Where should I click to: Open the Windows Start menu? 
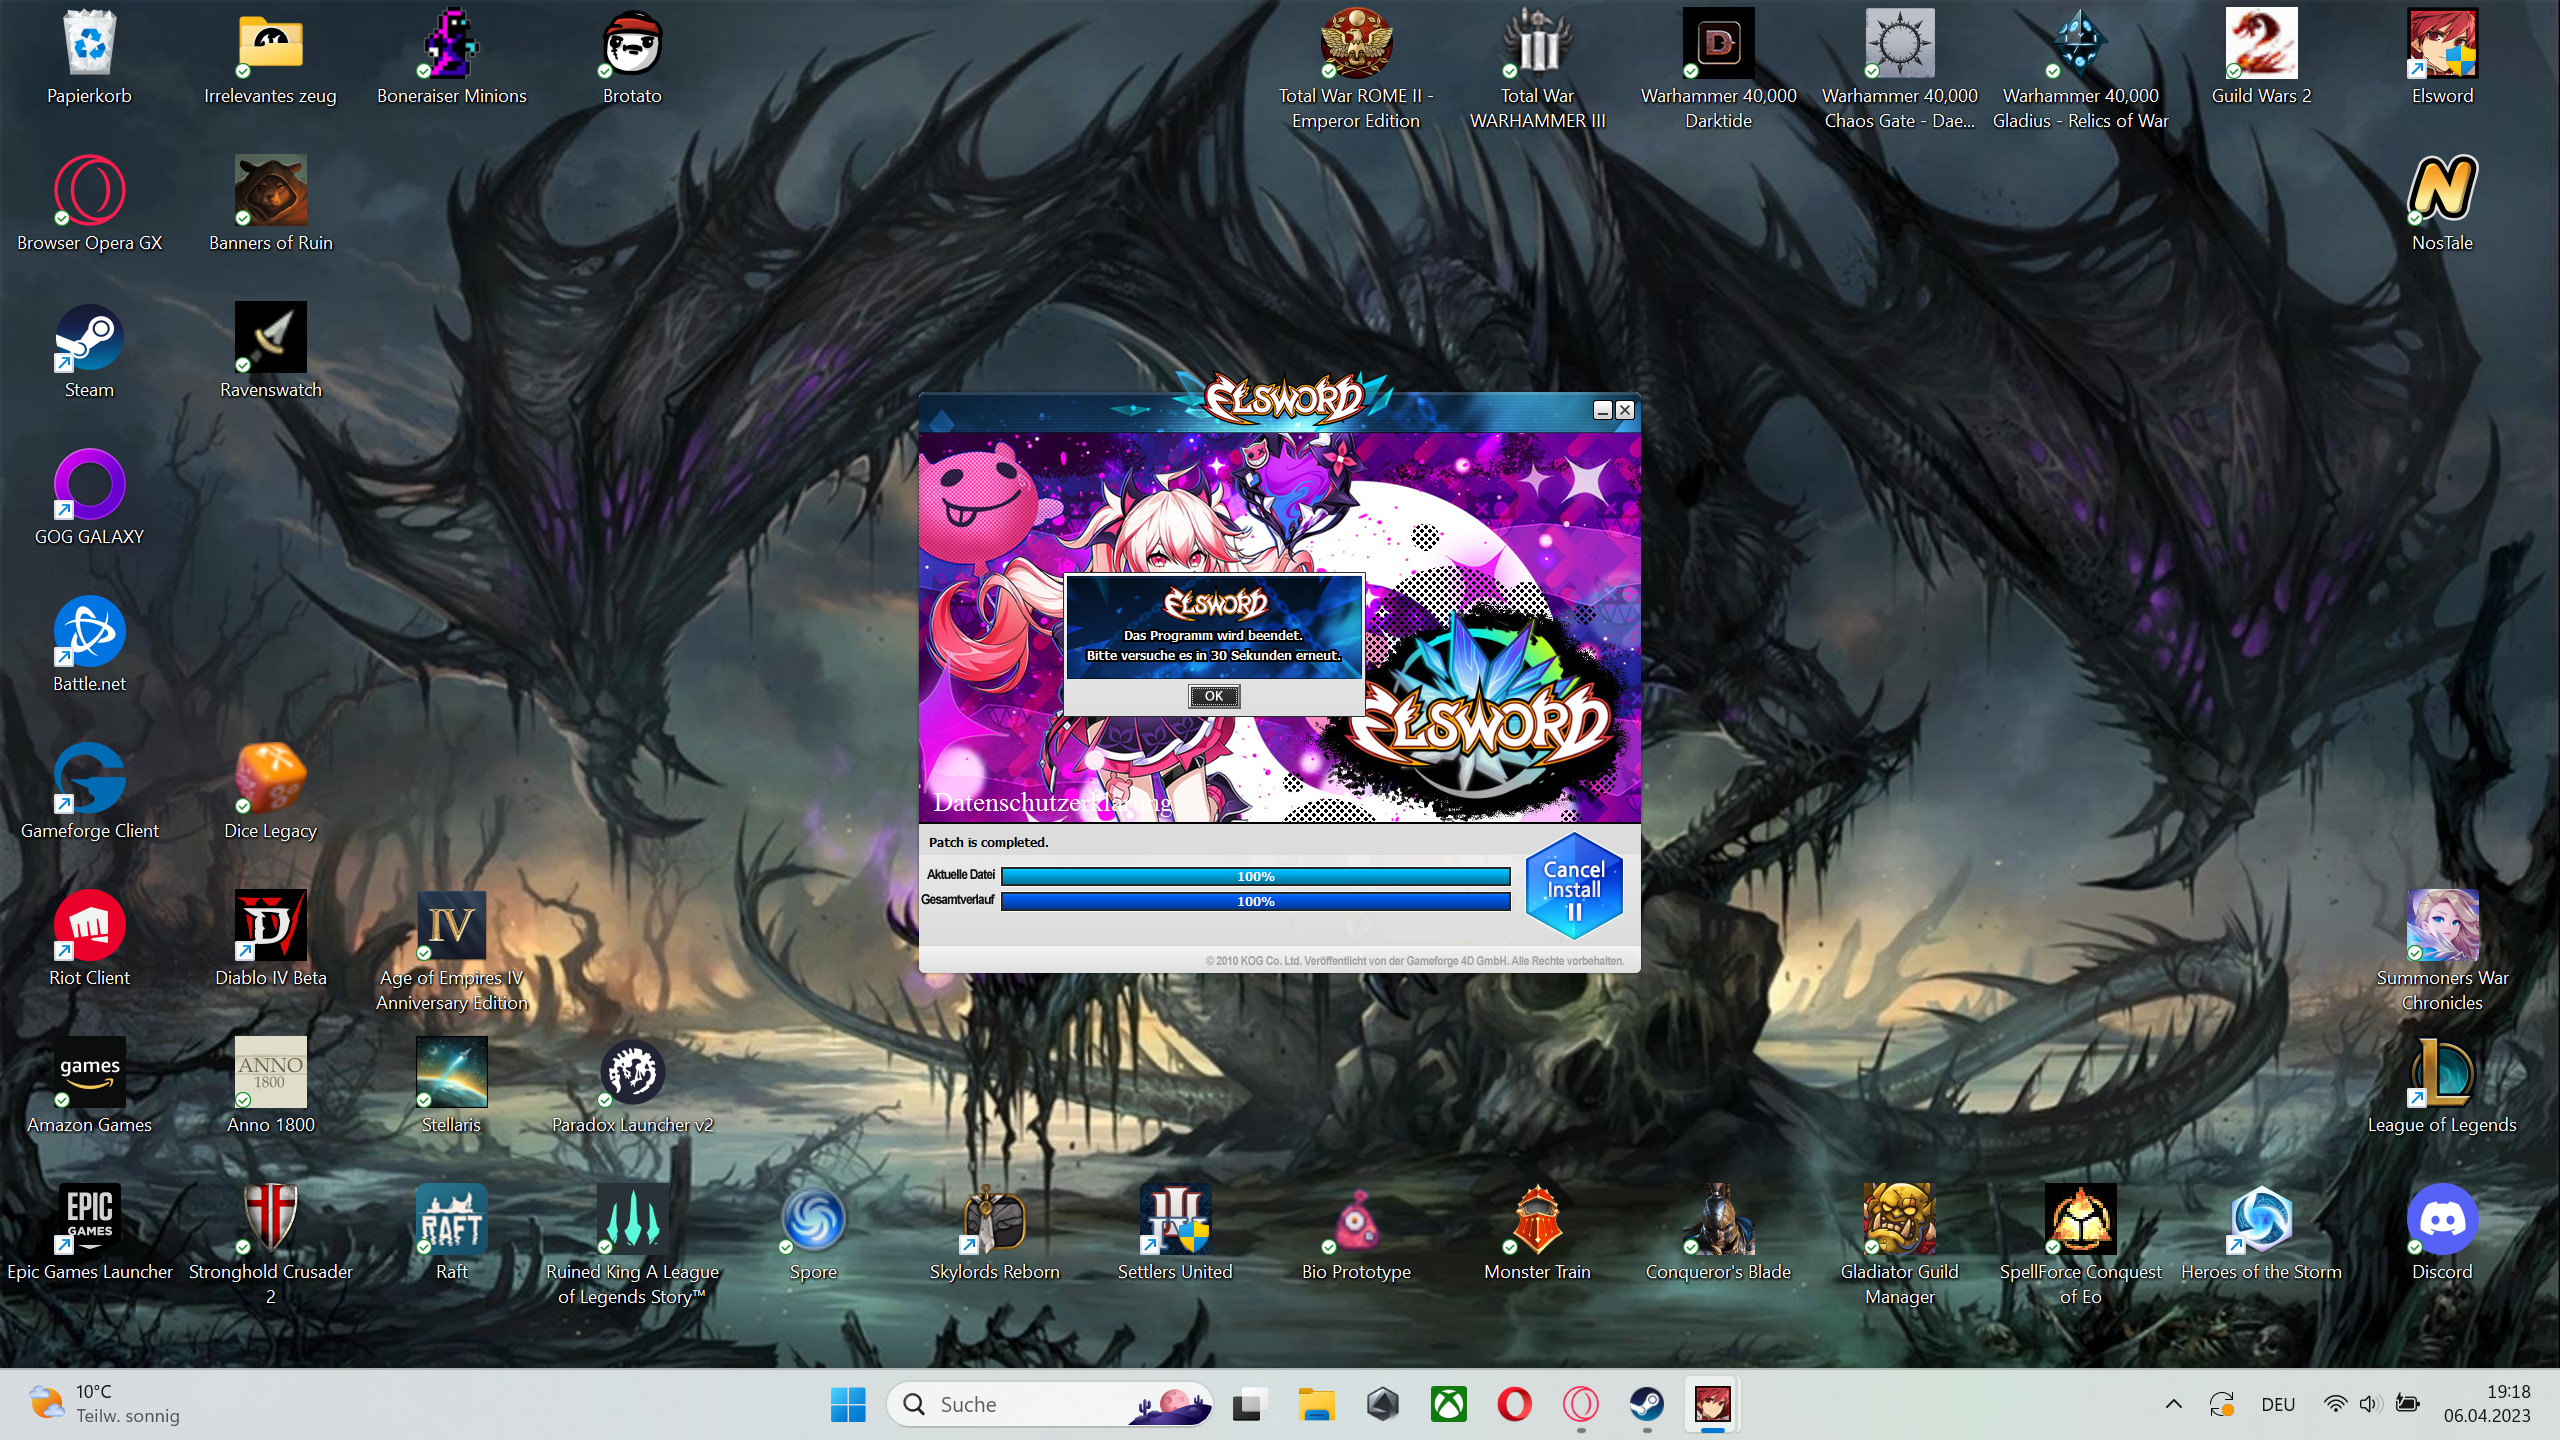coord(848,1404)
